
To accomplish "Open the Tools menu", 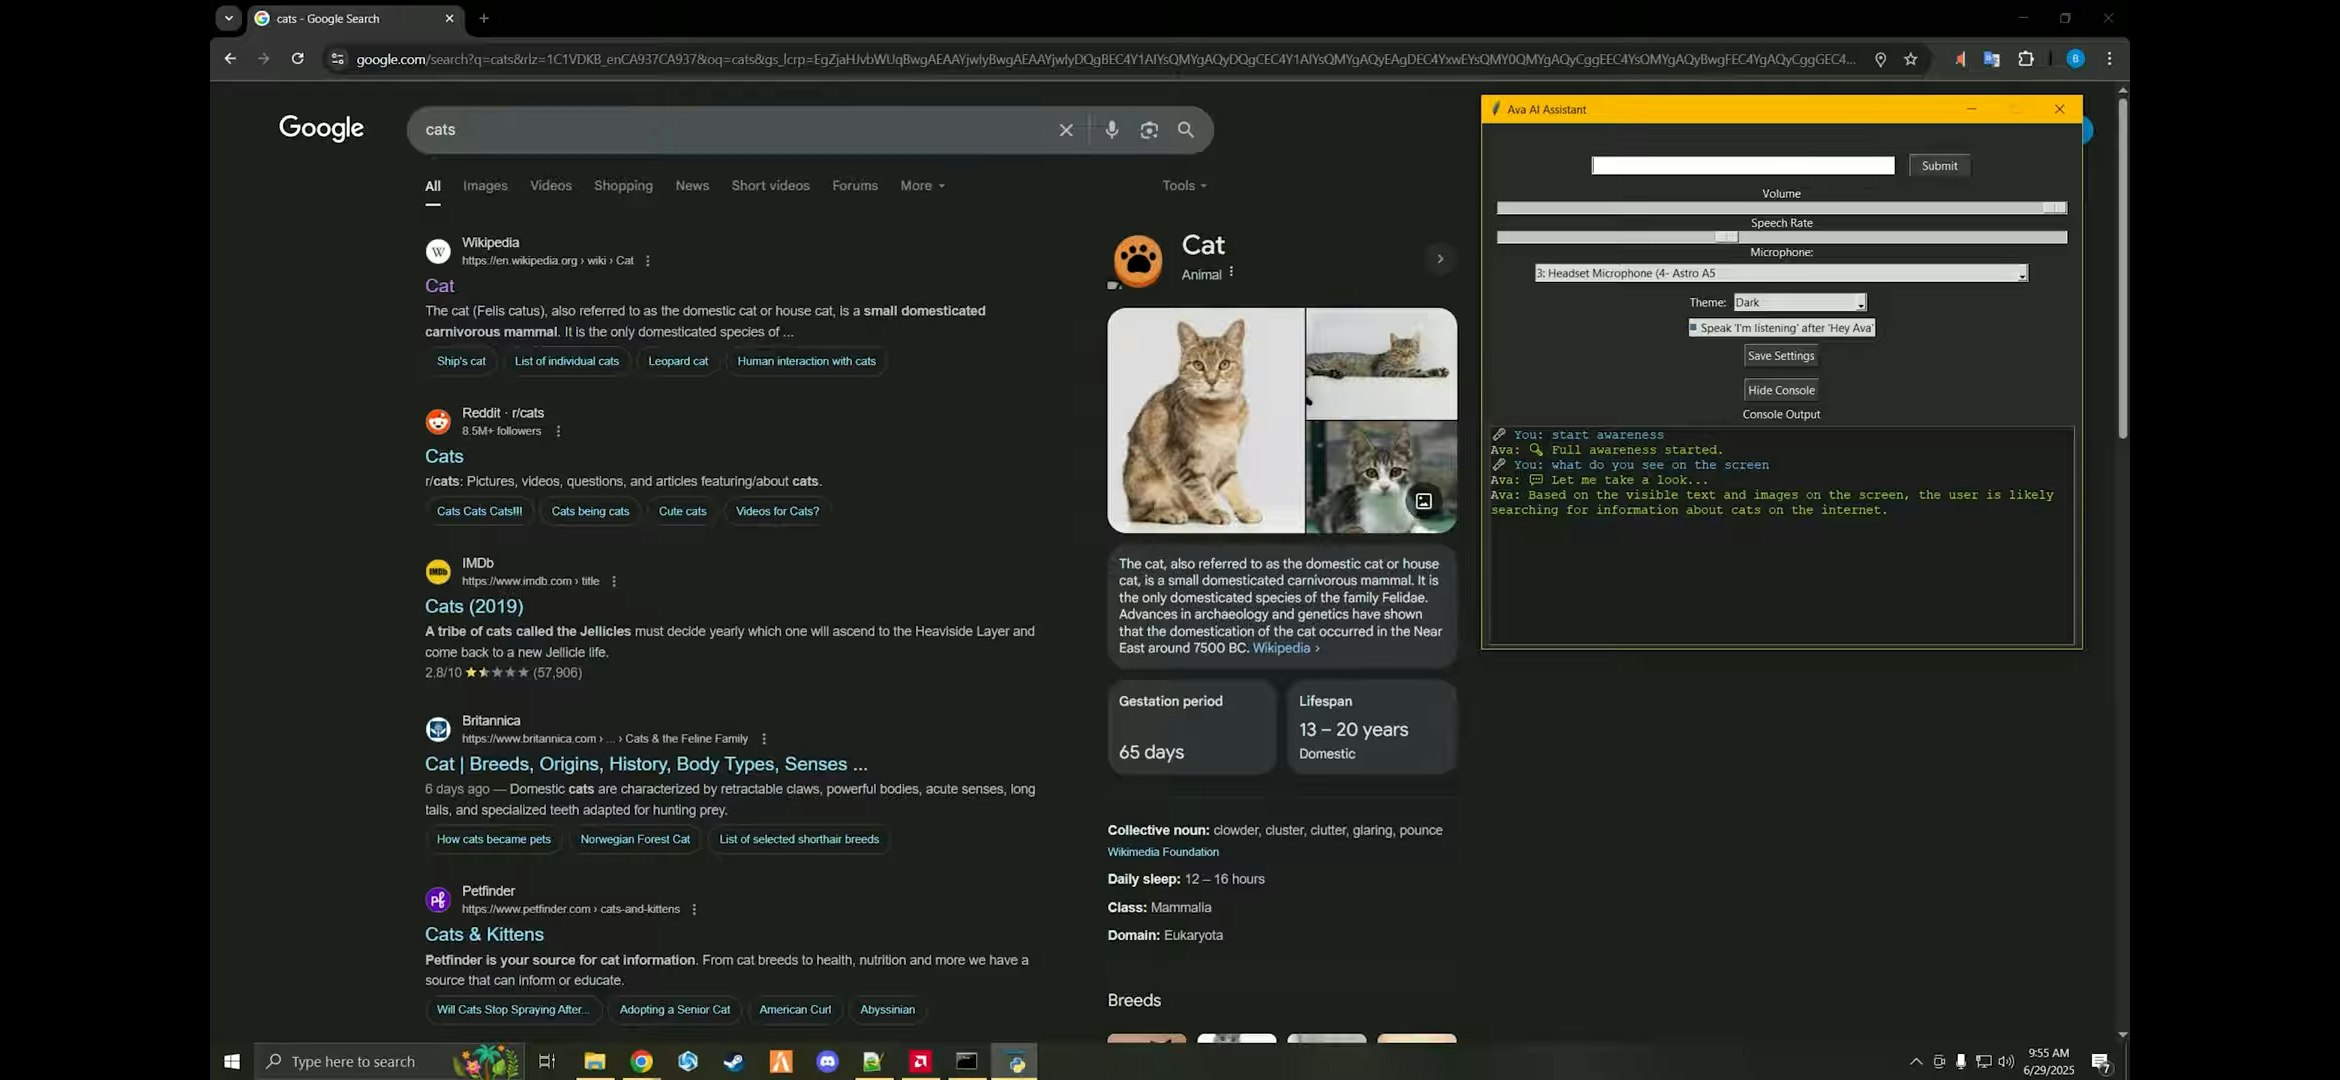I will tap(1181, 185).
